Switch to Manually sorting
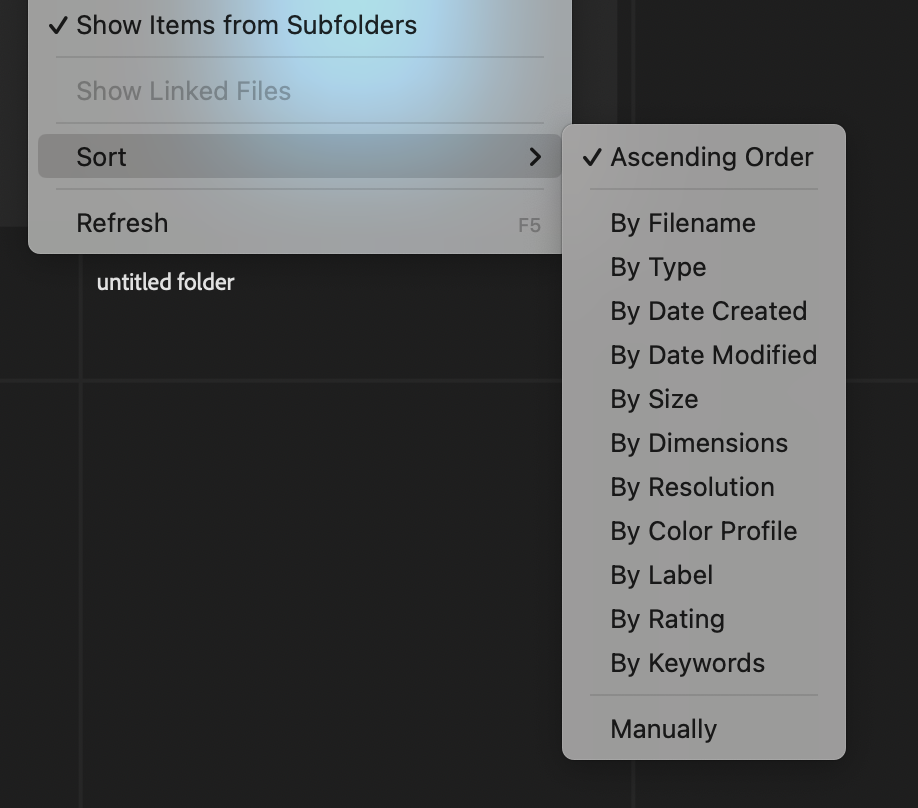This screenshot has width=918, height=808. click(x=663, y=729)
